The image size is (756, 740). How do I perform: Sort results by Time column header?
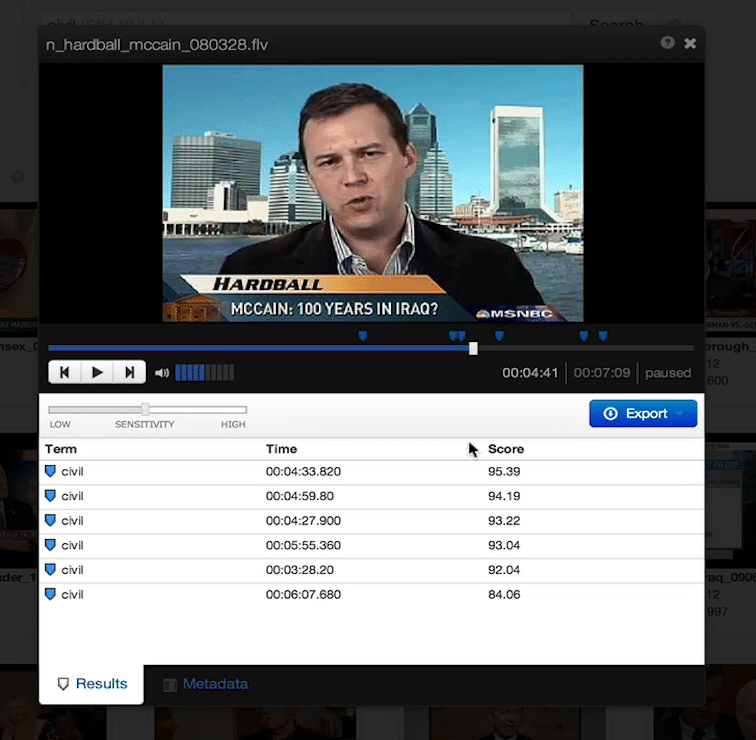(x=281, y=449)
